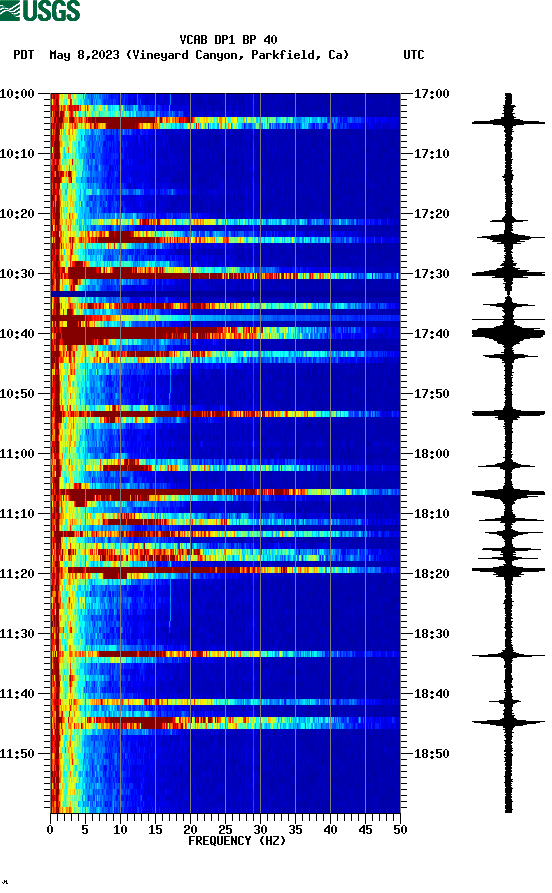552x893 pixels.
Task: Click the "15" frequency axis label
Action: (155, 830)
